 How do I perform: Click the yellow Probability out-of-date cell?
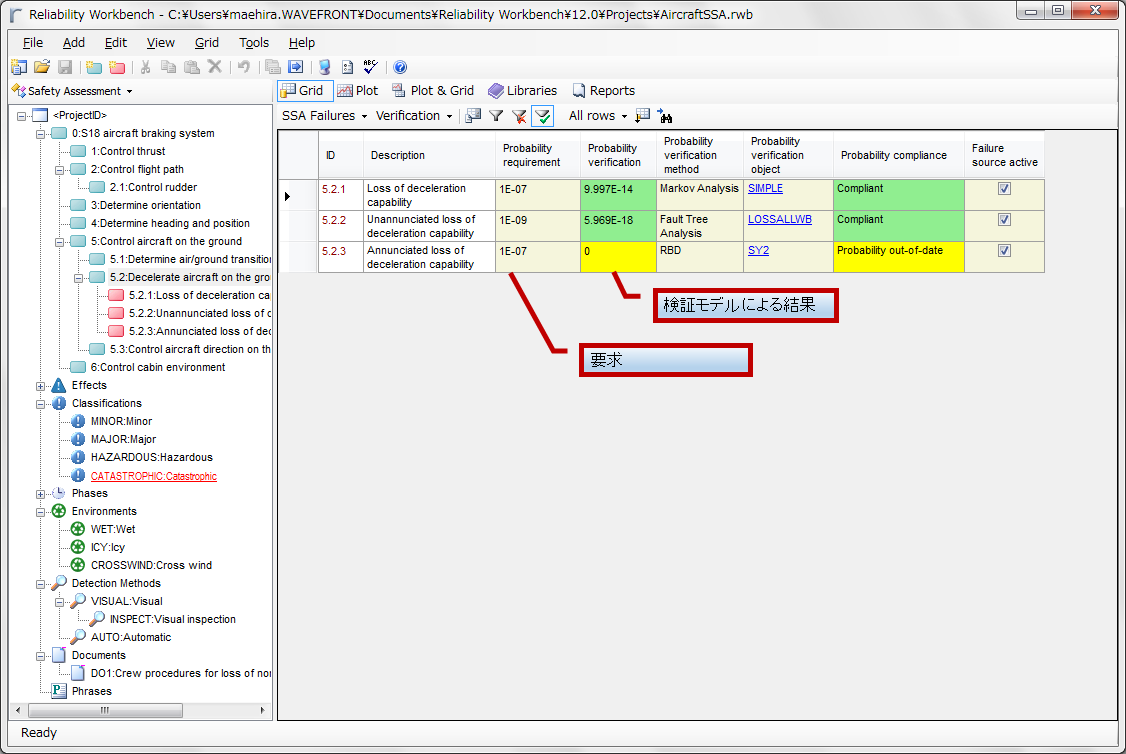pyautogui.click(x=898, y=256)
